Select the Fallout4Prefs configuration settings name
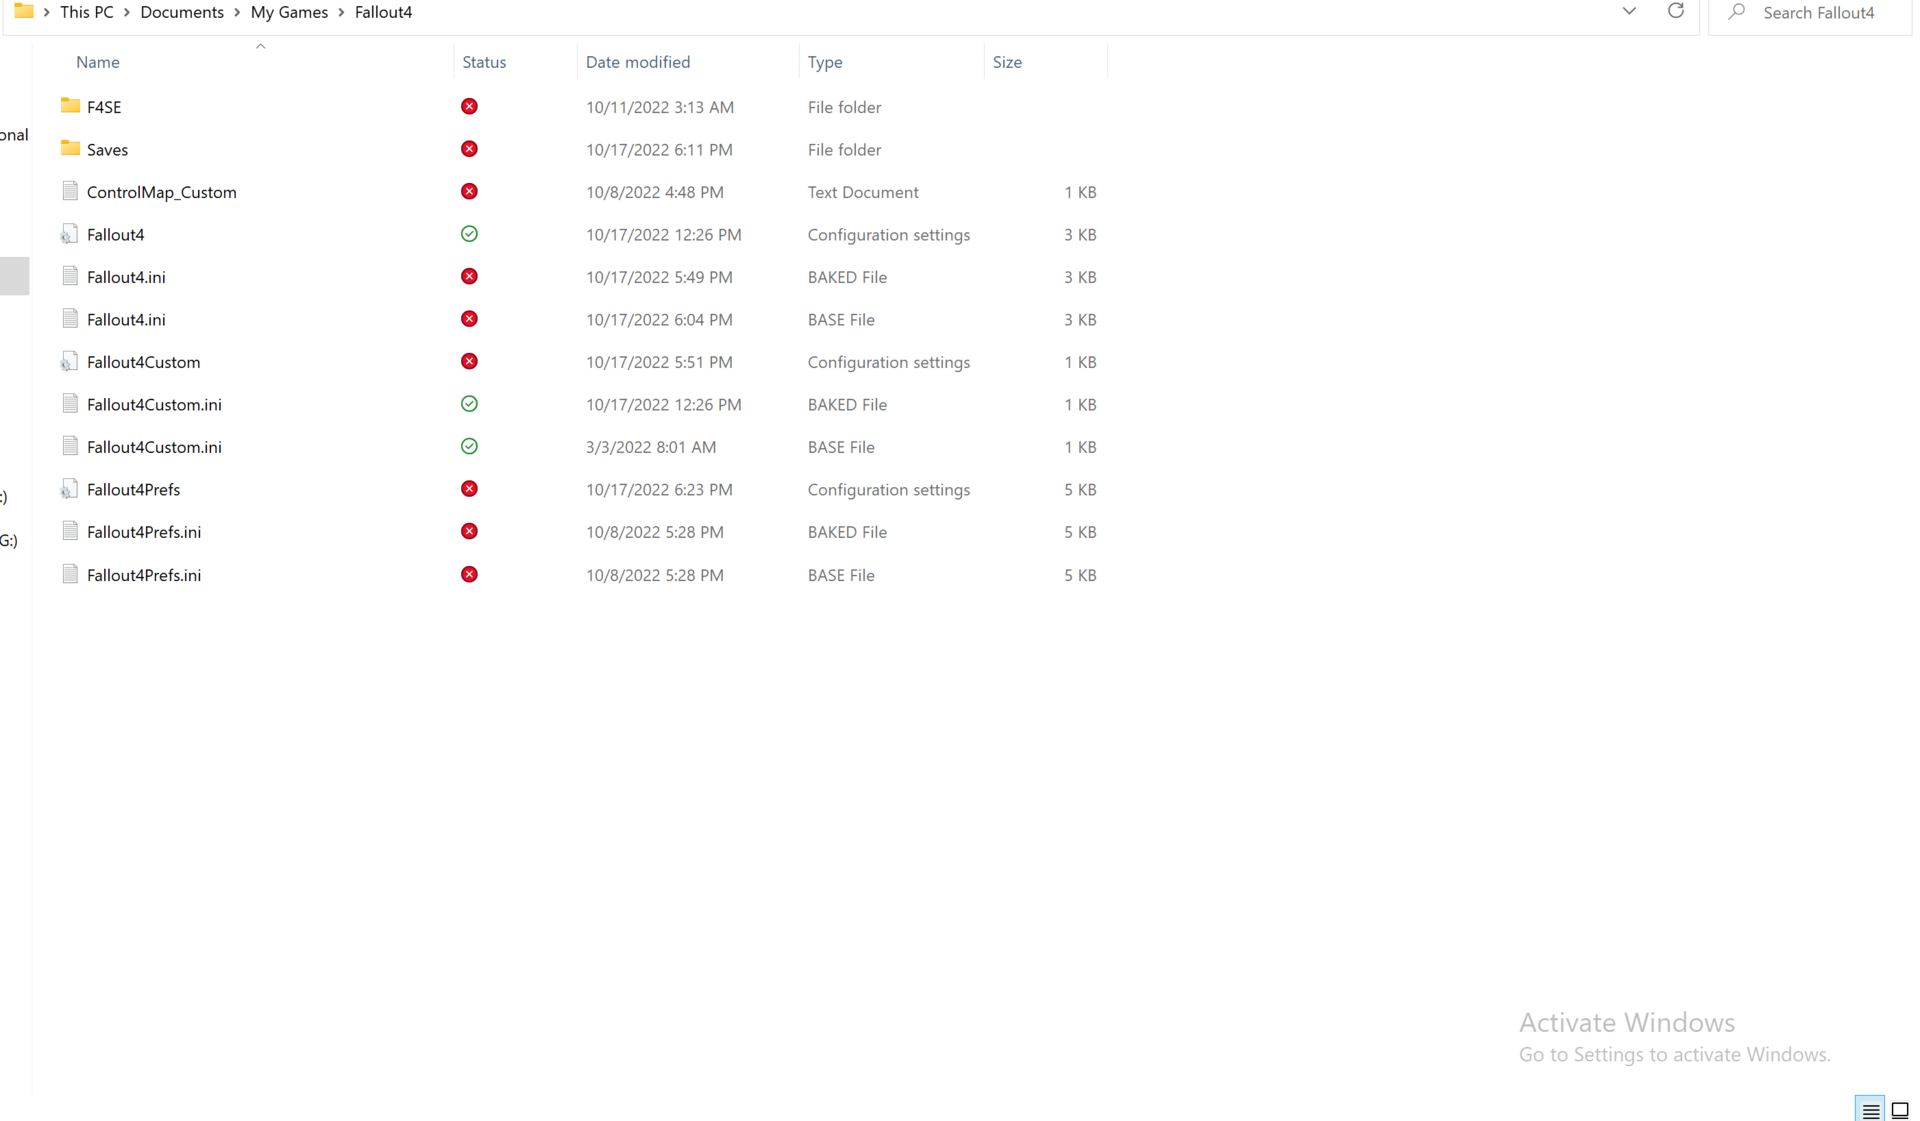The width and height of the screenshot is (1920, 1121). [134, 489]
